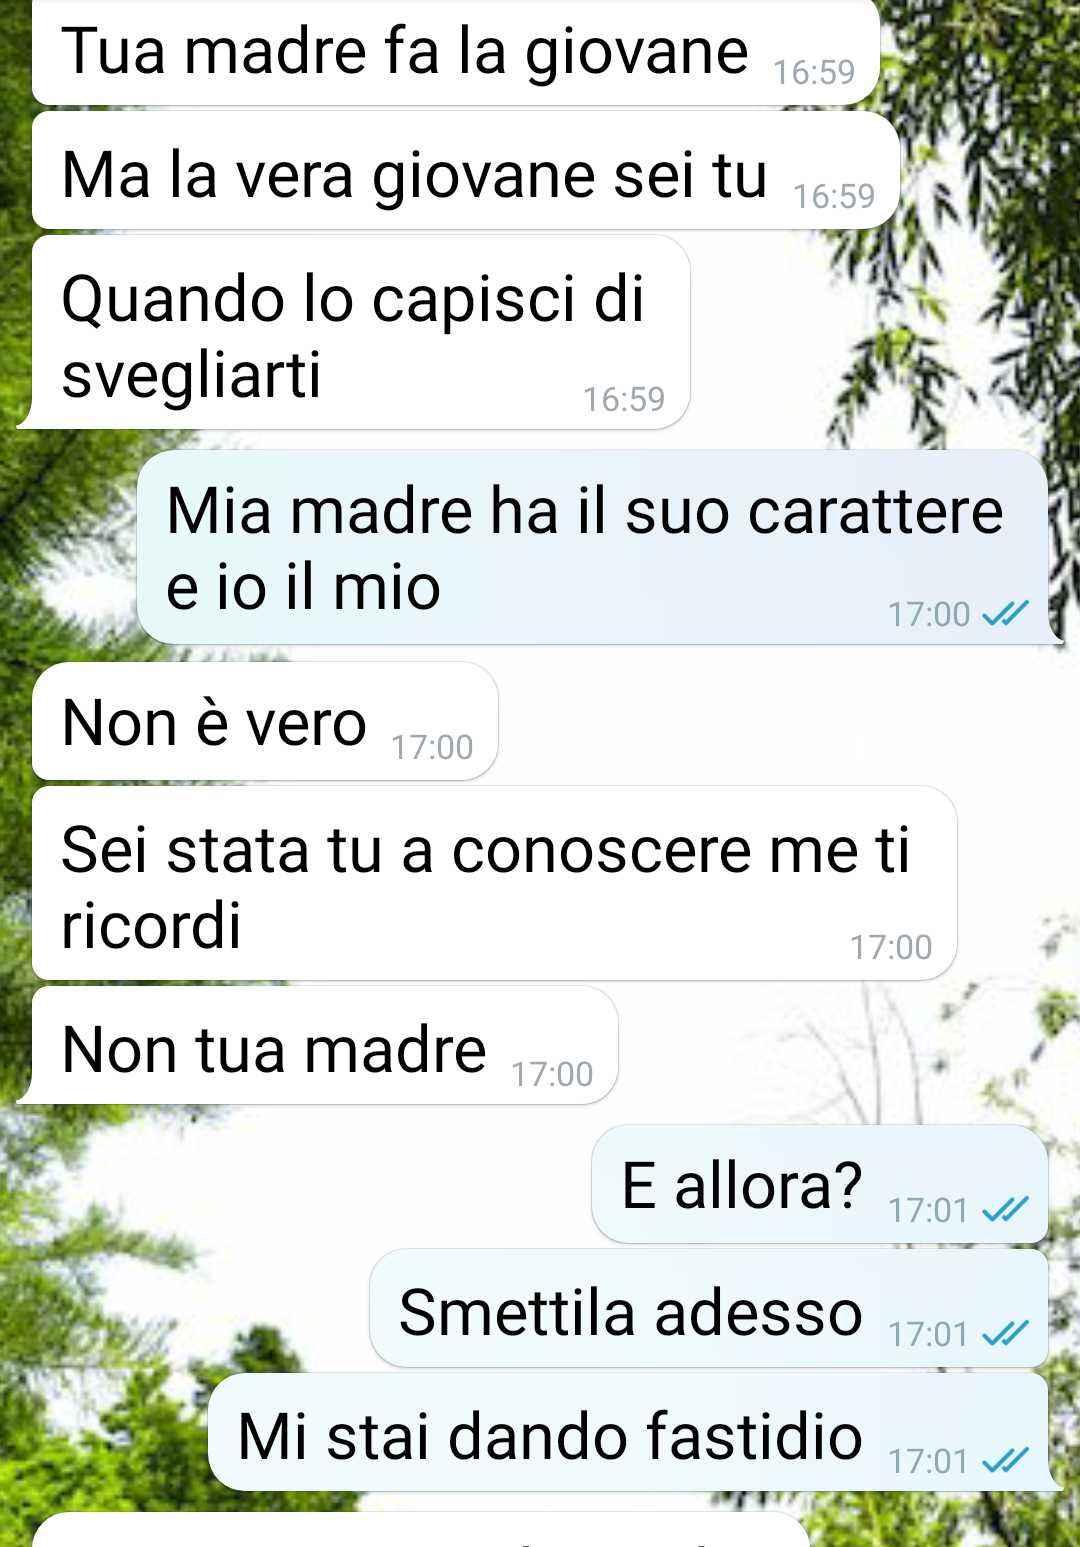The width and height of the screenshot is (1080, 1547).
Task: Click 16:59 timestamp under "svegliarti"
Action: click(x=624, y=399)
